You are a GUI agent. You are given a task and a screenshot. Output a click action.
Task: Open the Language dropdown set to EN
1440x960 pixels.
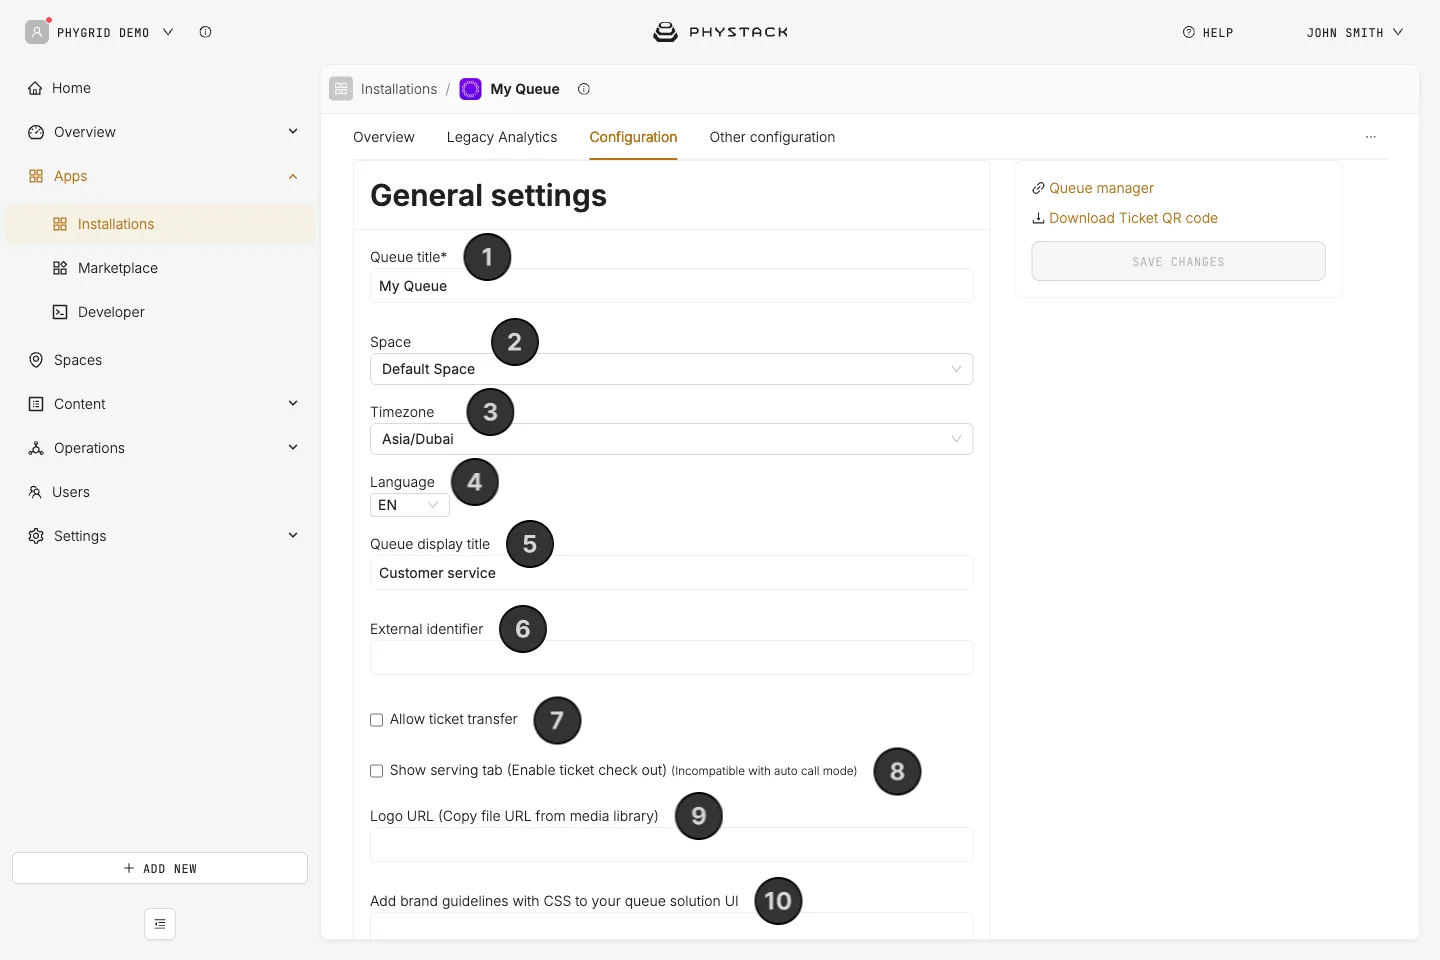click(410, 505)
